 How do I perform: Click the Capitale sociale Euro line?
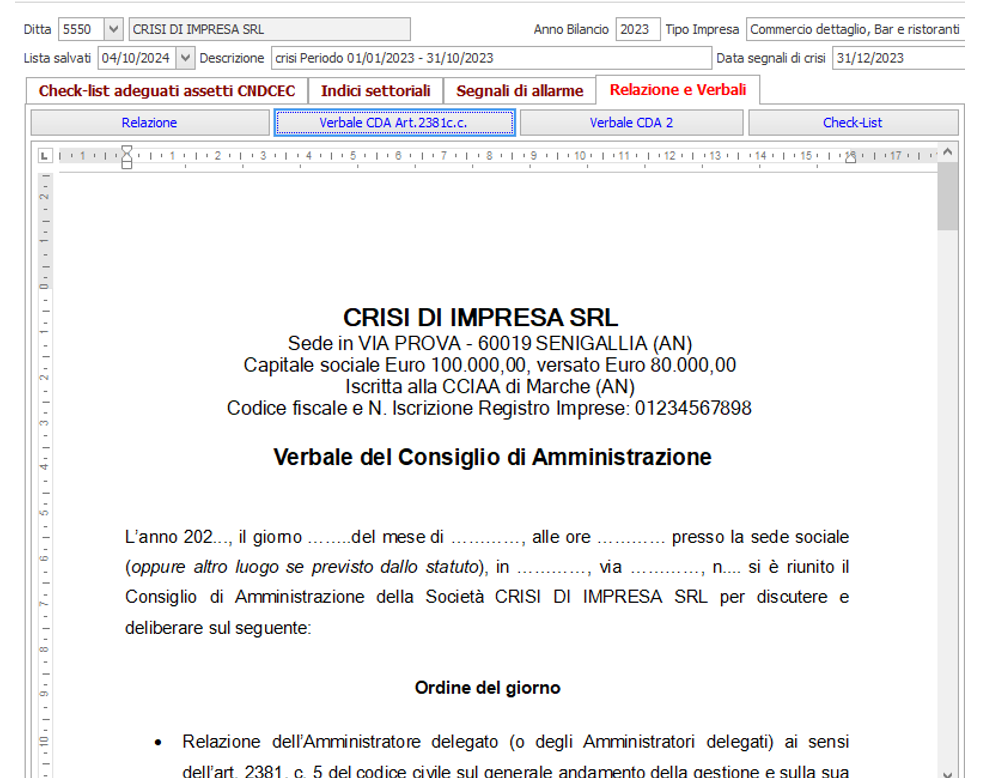point(490,365)
